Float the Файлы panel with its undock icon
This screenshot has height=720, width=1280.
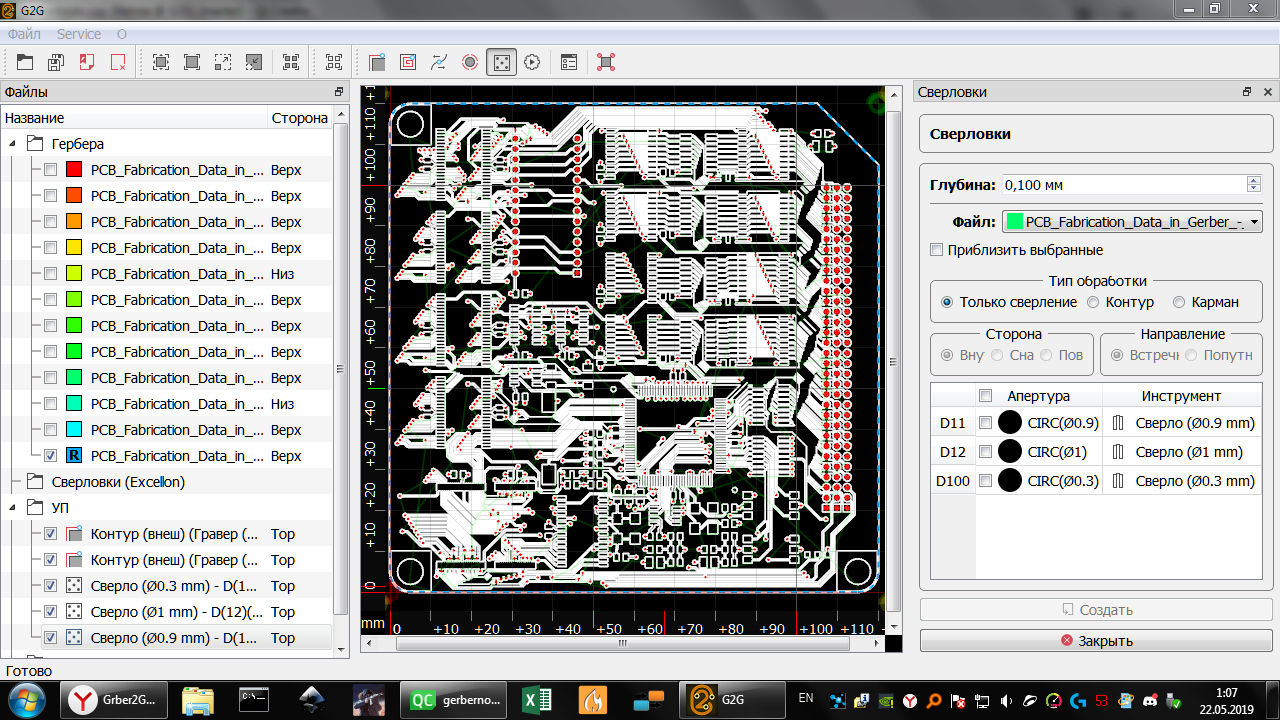[x=339, y=92]
